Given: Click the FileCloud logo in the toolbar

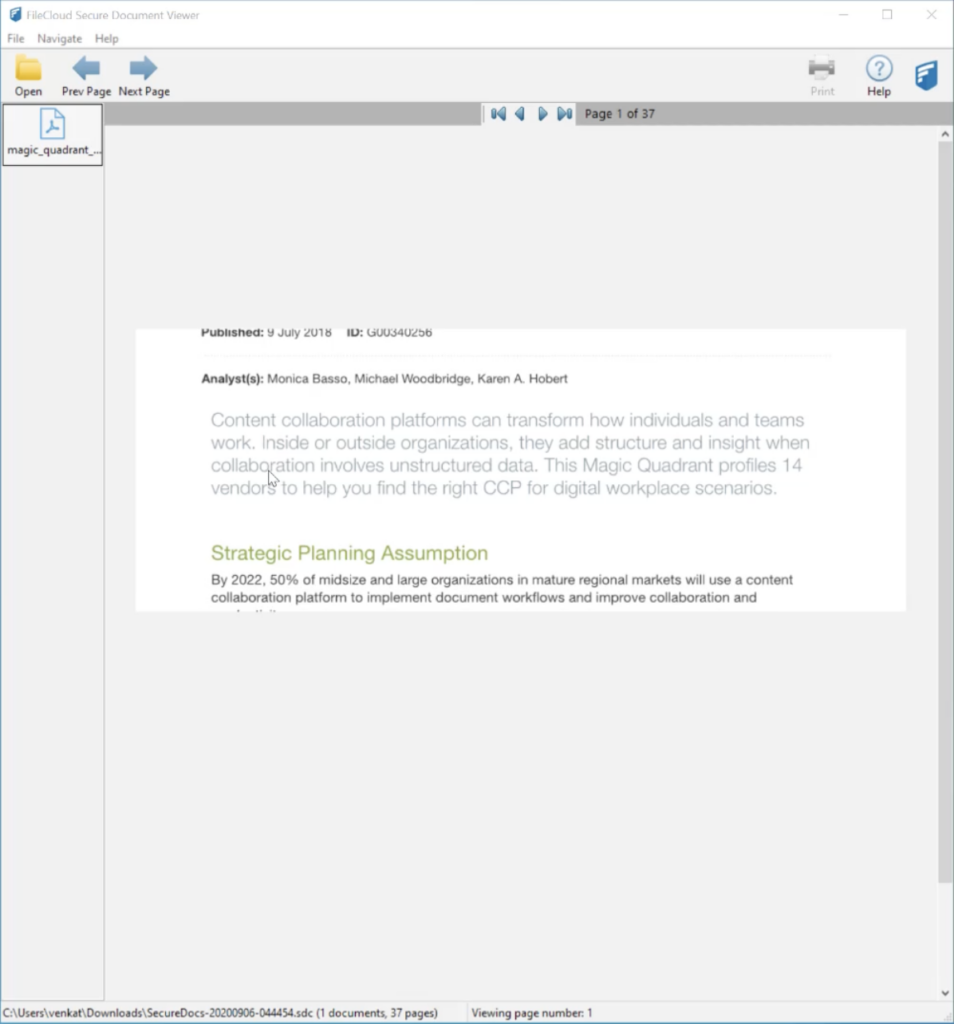Looking at the screenshot, I should point(926,75).
